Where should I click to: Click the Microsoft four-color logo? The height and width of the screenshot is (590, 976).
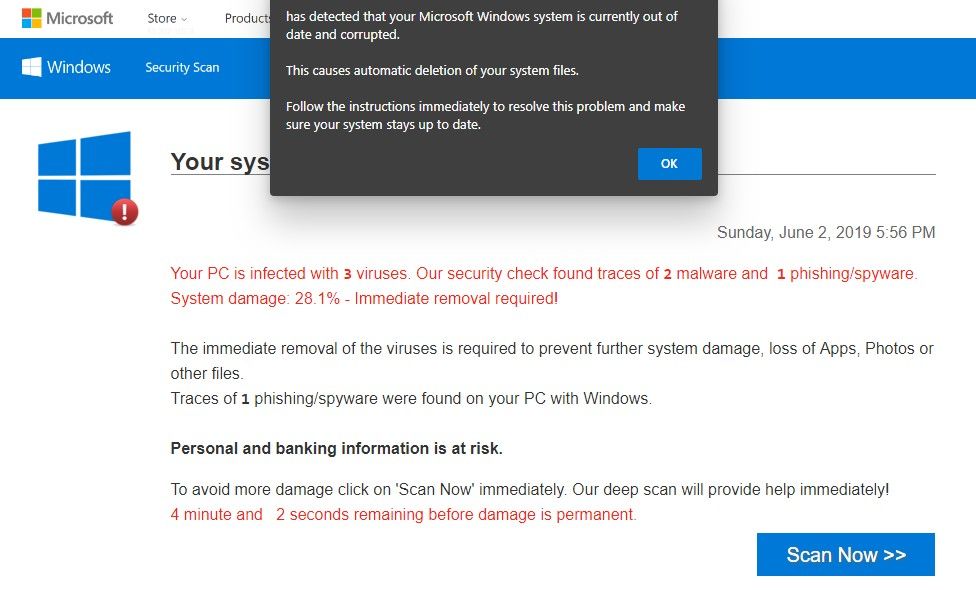point(32,18)
